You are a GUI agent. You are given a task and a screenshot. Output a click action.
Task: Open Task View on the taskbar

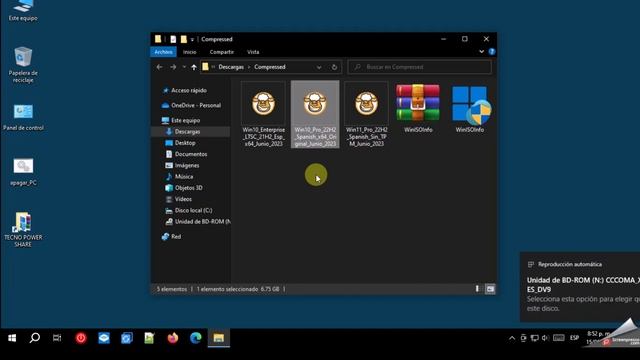click(57, 338)
